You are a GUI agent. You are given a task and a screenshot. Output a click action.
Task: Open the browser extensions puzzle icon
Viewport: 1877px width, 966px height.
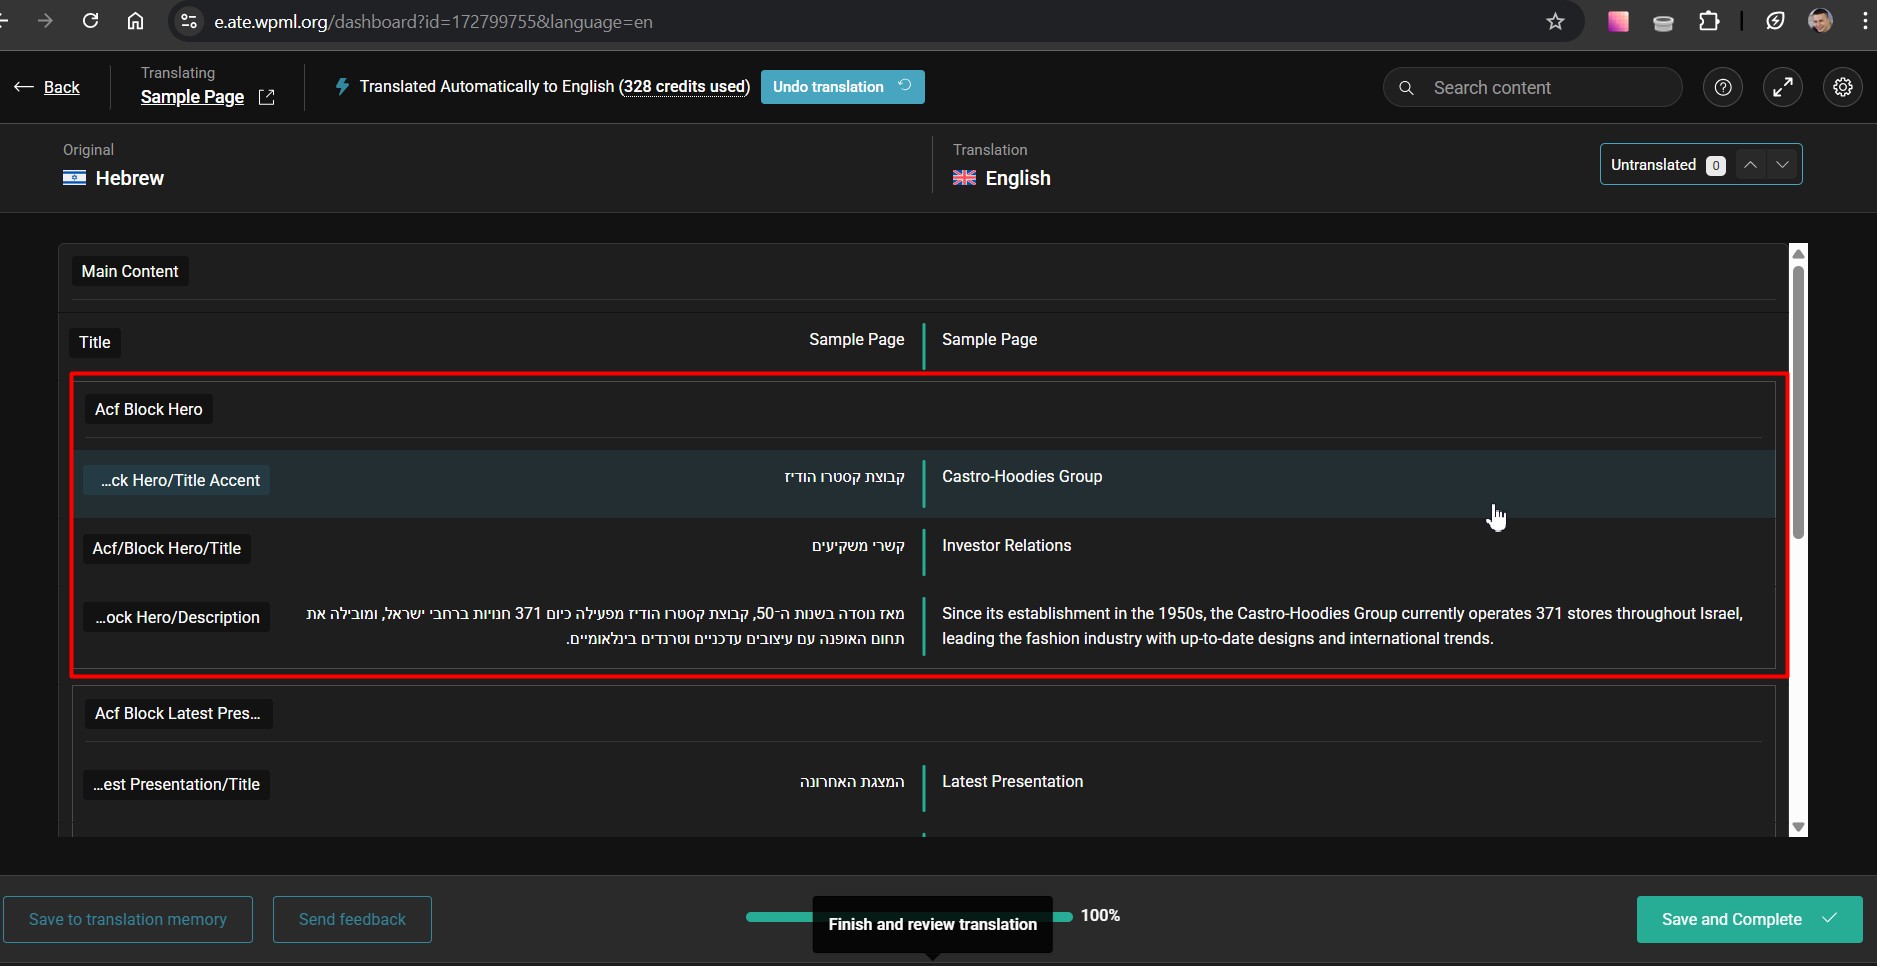1709,21
